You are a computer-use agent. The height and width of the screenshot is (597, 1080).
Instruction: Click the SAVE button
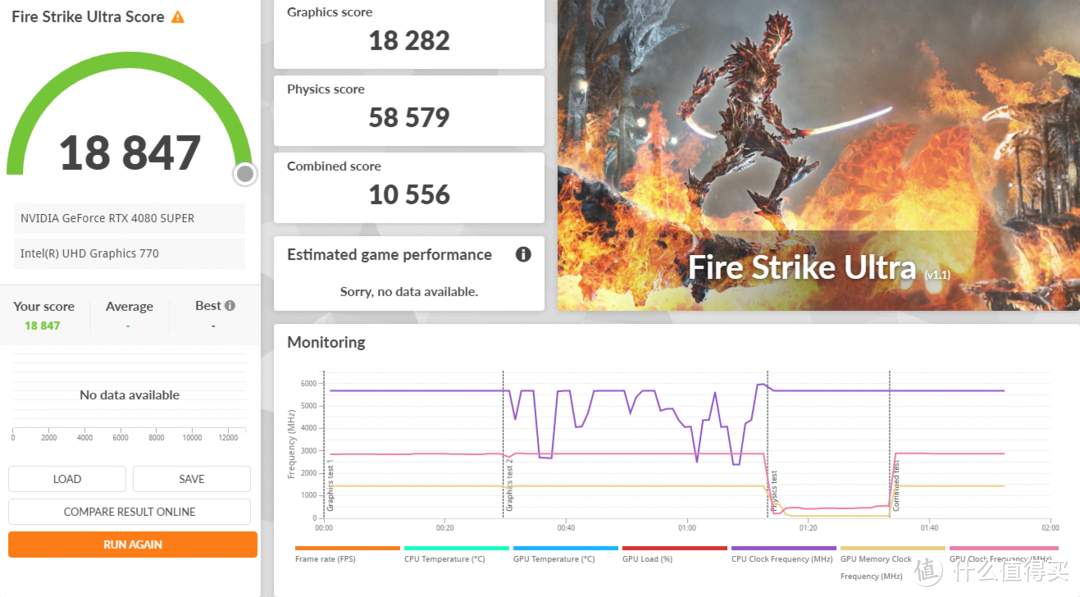191,479
